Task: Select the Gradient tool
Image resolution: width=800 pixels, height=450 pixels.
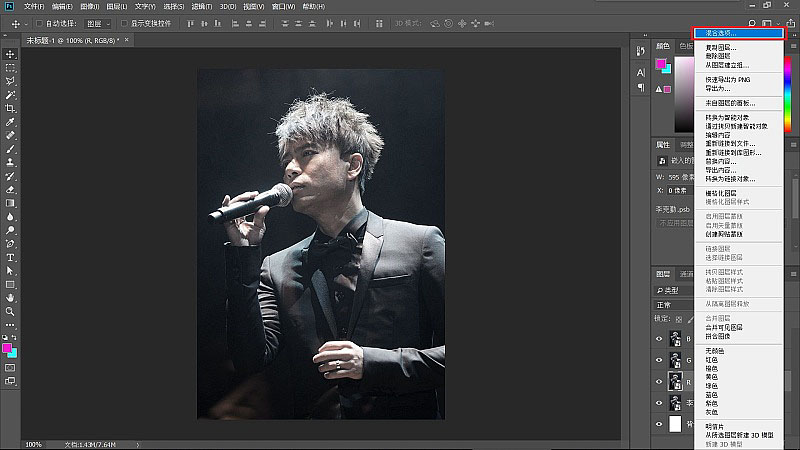Action: click(10, 203)
